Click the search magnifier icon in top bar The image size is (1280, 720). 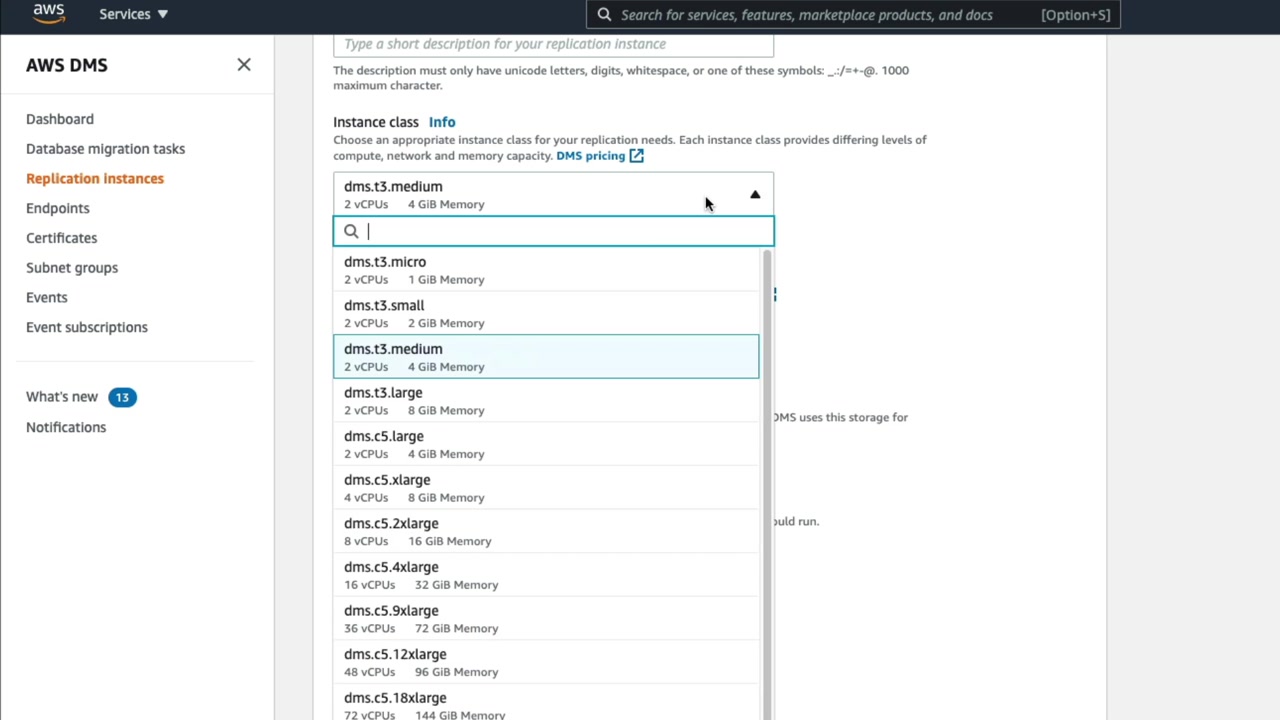(604, 15)
